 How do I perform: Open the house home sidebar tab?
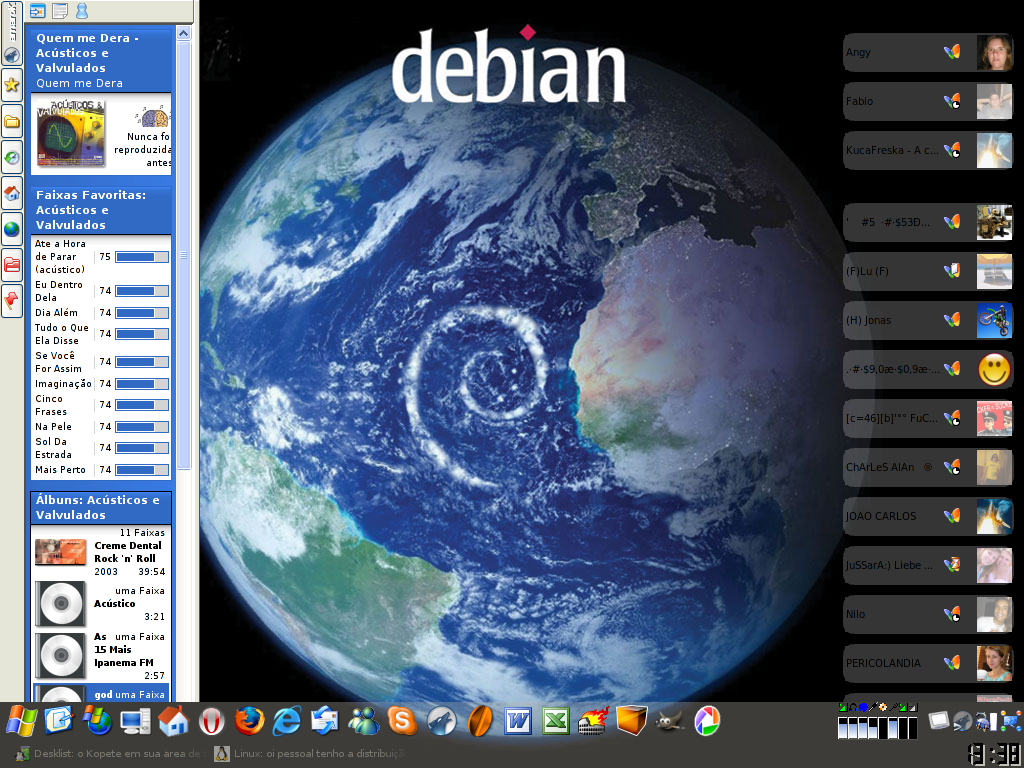click(12, 193)
